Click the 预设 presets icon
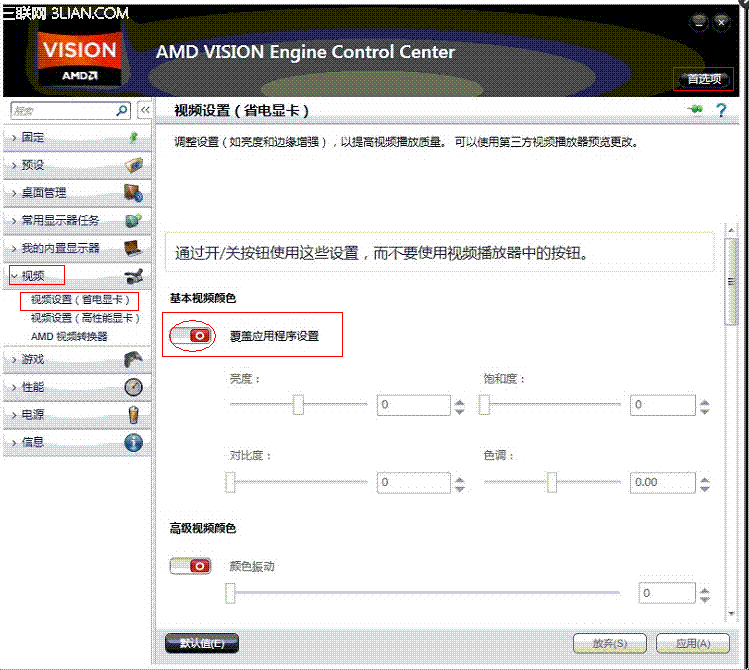The height and width of the screenshot is (670, 749). tap(134, 165)
